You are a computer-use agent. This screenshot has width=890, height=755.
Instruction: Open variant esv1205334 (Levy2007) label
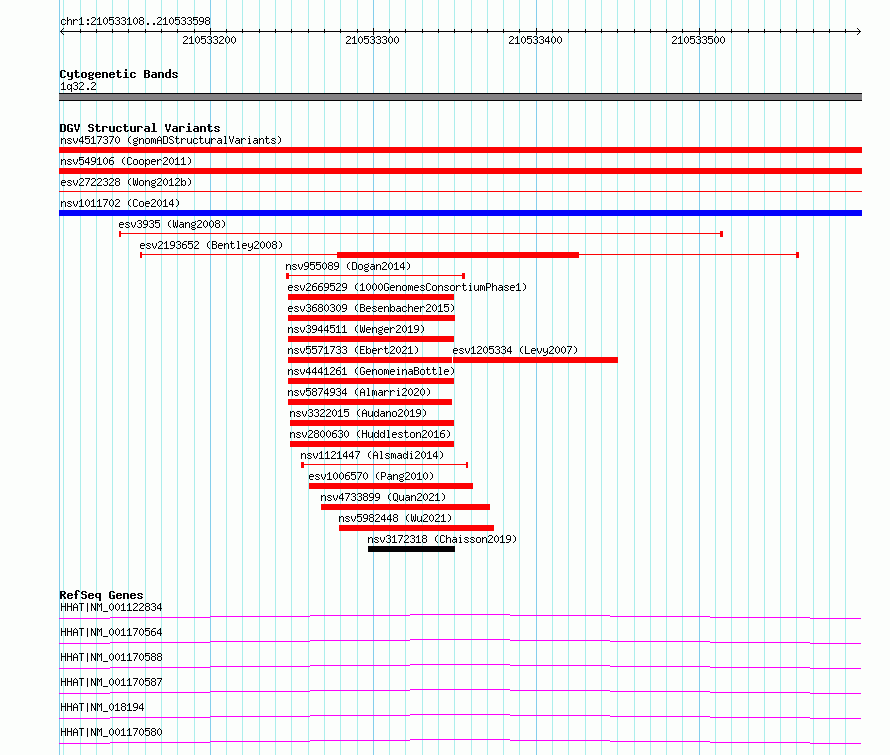[x=515, y=350]
